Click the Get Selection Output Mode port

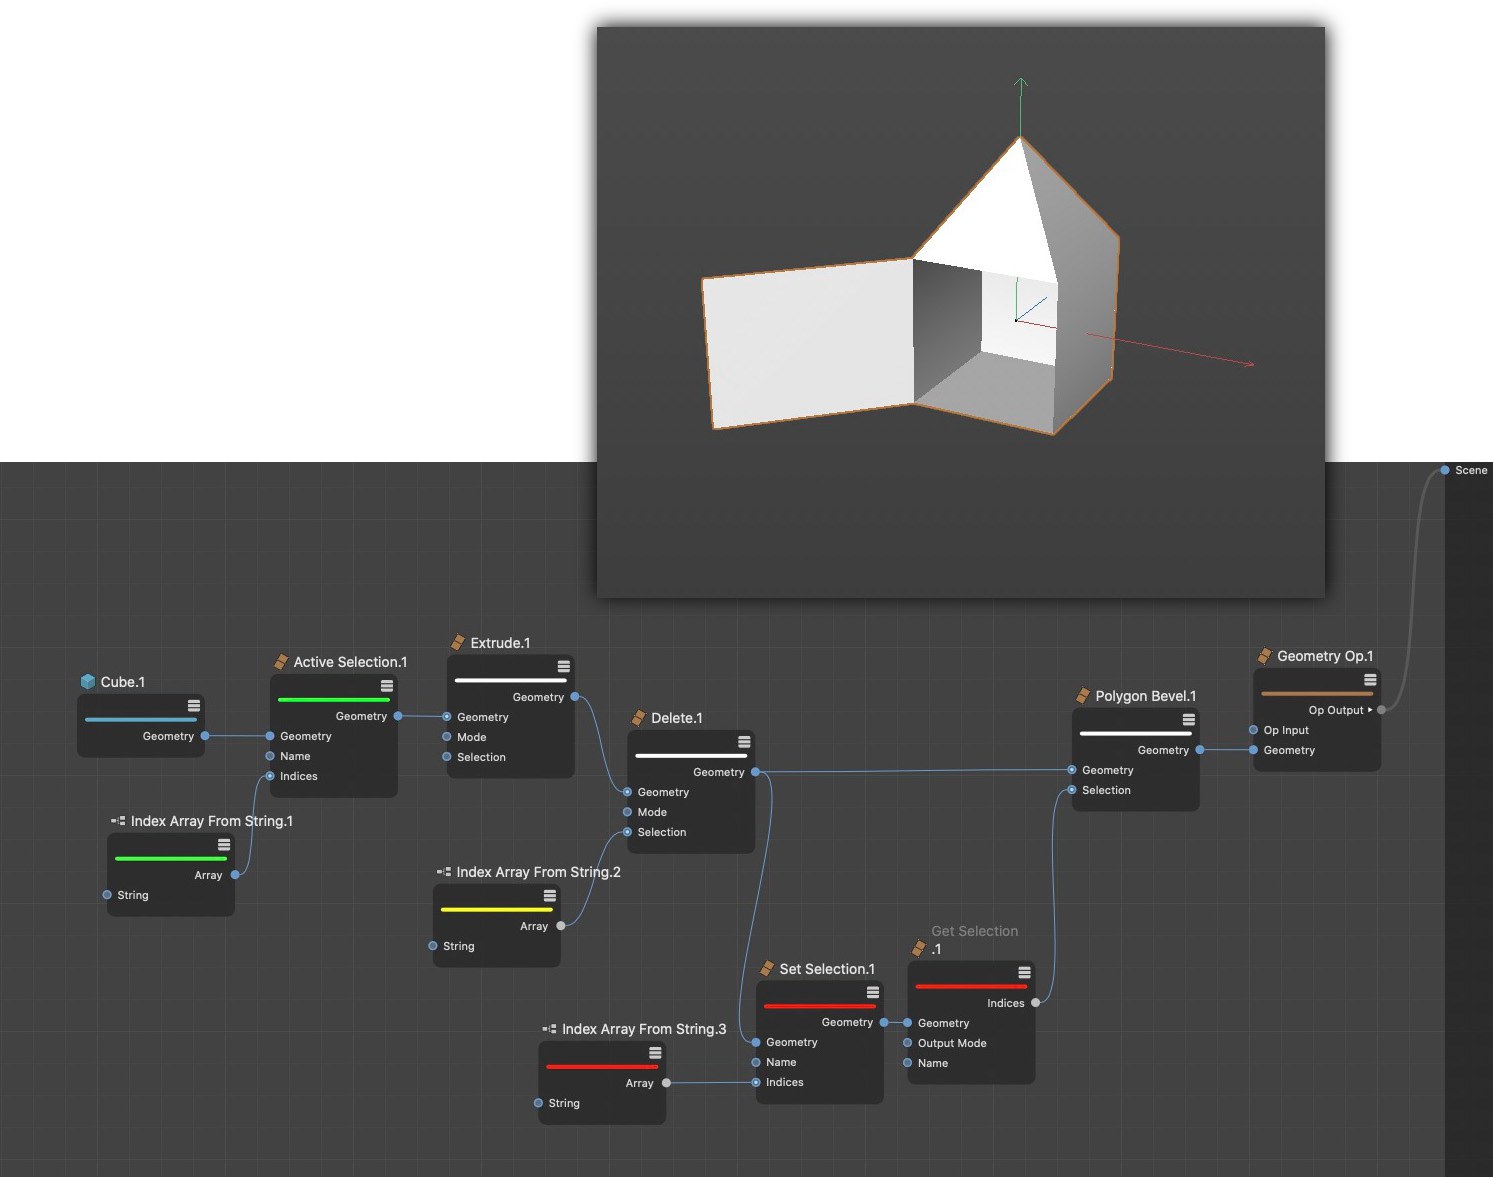[908, 1043]
